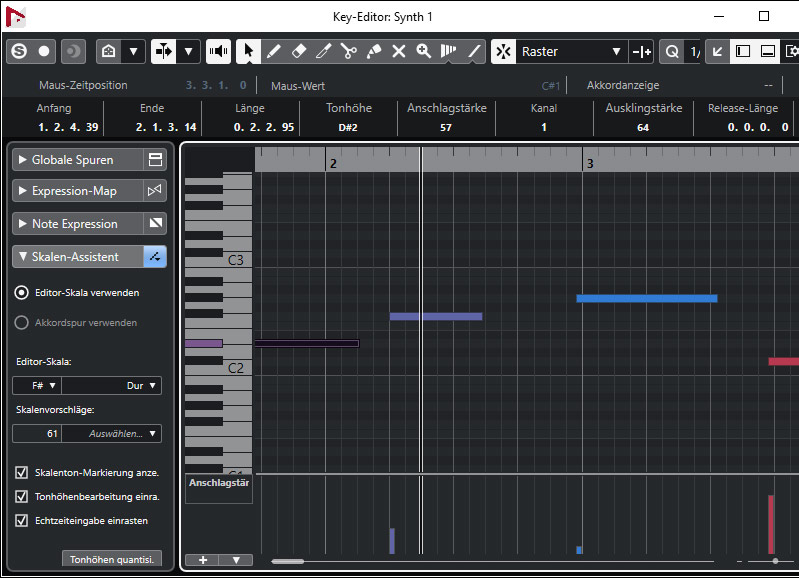The width and height of the screenshot is (799, 578).
Task: Choose the Zoom magnifier tool
Action: 424,51
